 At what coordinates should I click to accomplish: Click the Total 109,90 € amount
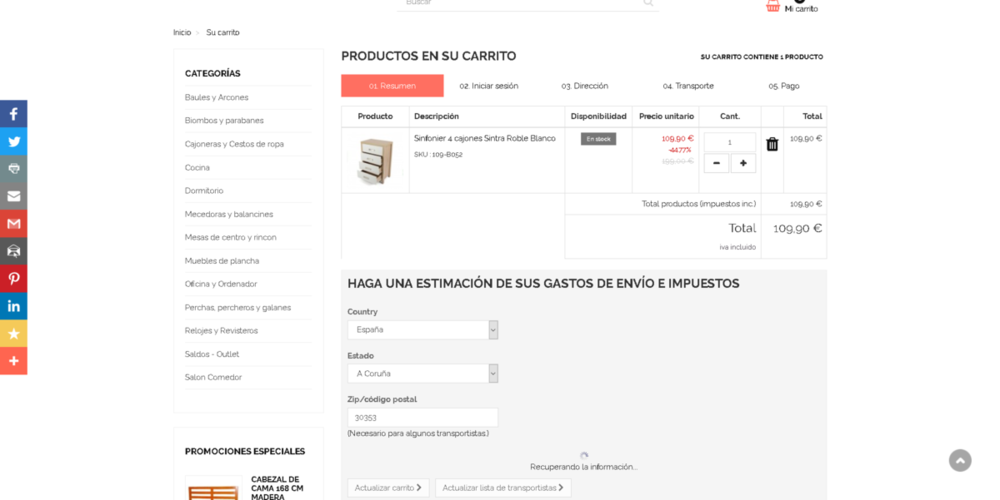[x=798, y=228]
